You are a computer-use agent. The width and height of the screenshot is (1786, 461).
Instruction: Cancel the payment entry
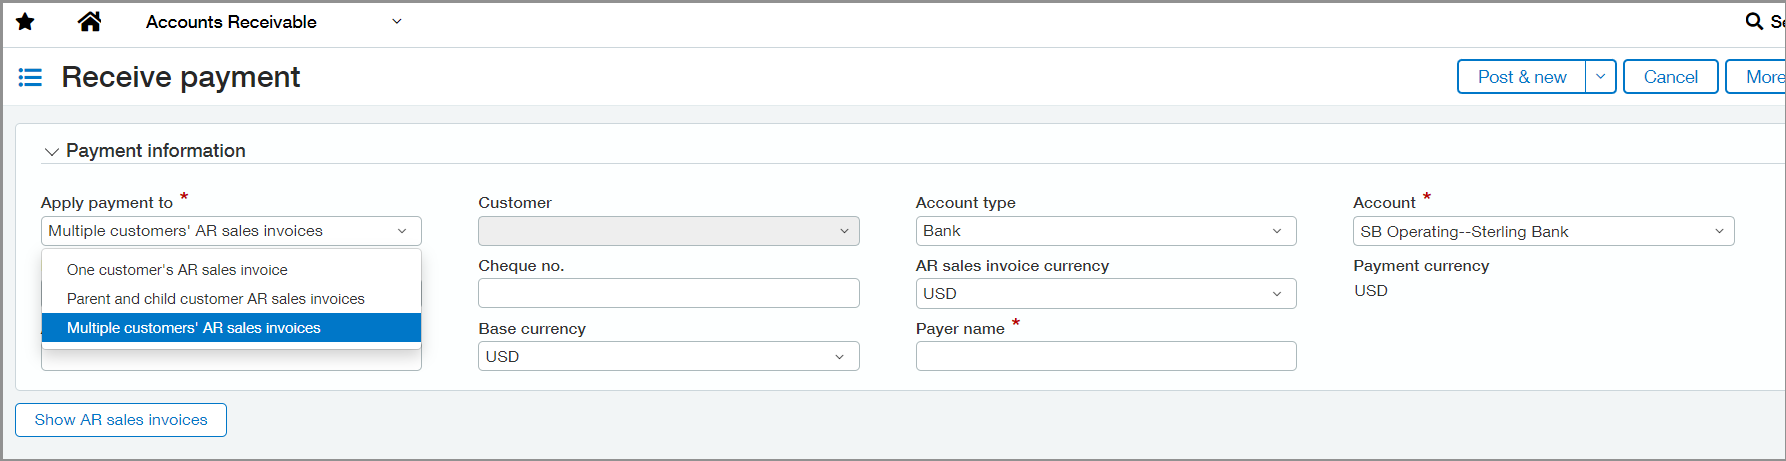(x=1670, y=77)
